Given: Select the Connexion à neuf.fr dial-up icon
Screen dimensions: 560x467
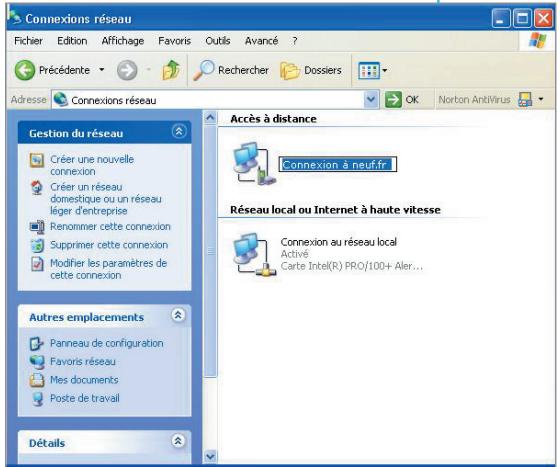Looking at the screenshot, I should point(255,164).
